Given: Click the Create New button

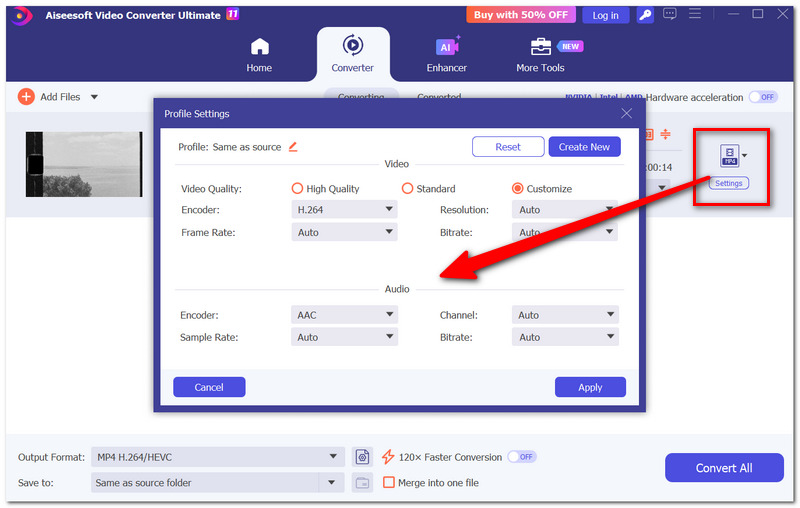Looking at the screenshot, I should point(584,147).
